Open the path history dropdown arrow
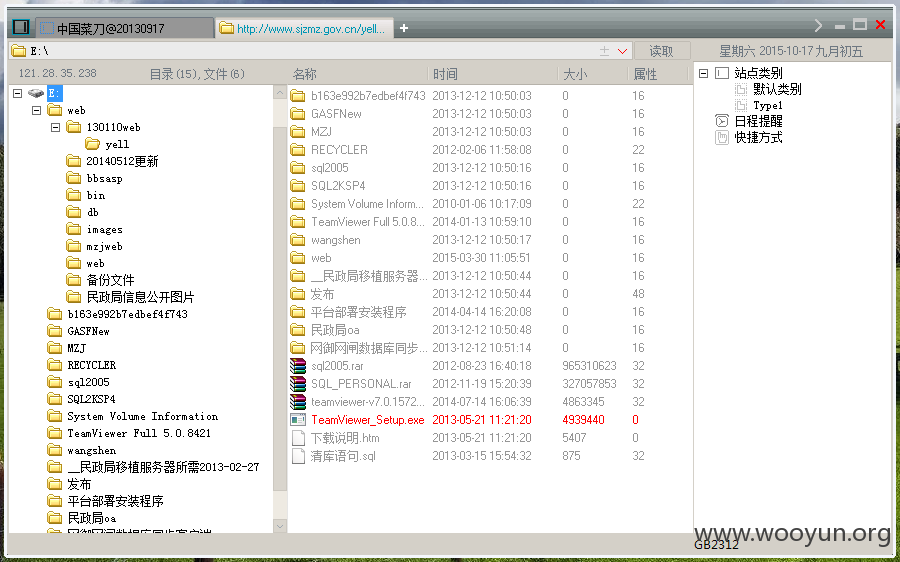Image resolution: width=900 pixels, height=562 pixels. click(x=622, y=51)
